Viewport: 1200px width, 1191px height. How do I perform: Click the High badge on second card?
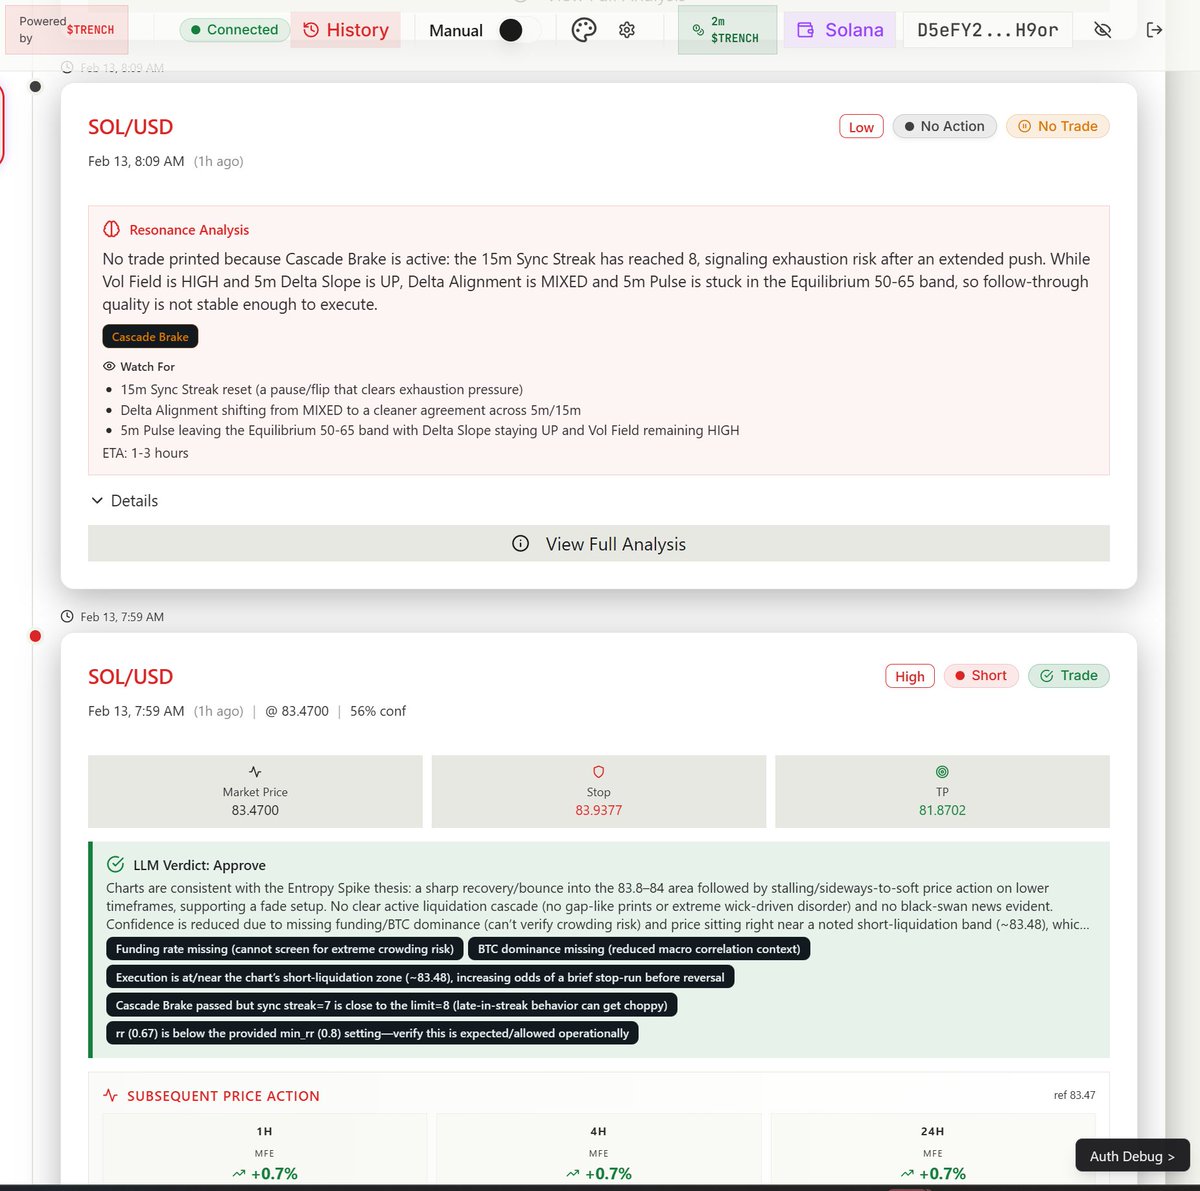pyautogui.click(x=910, y=677)
